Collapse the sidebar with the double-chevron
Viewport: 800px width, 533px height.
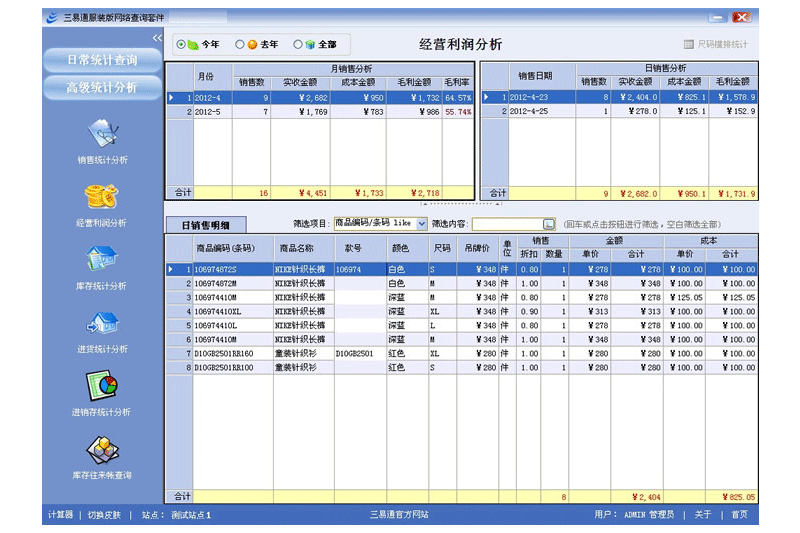point(157,38)
